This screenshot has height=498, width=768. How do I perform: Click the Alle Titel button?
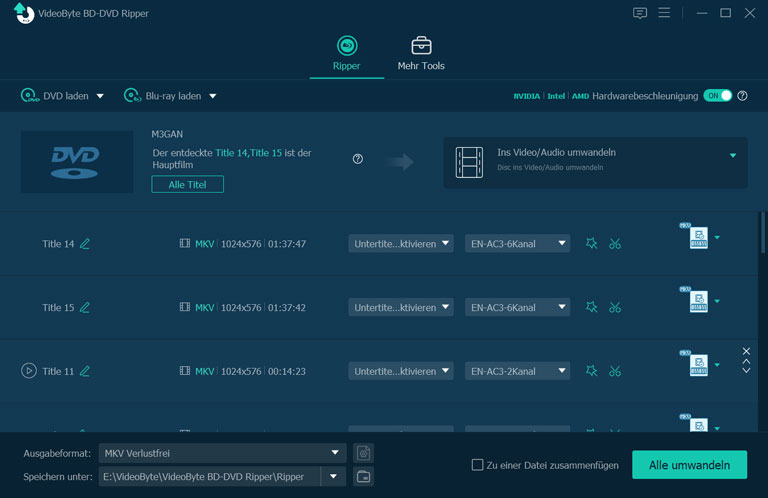(188, 185)
